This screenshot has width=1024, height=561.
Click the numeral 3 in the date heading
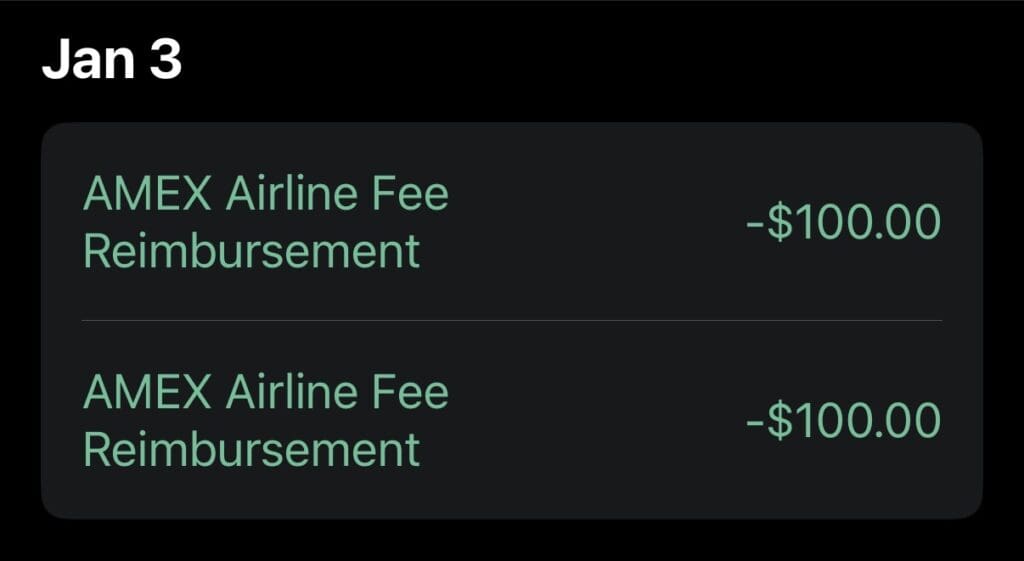(165, 62)
